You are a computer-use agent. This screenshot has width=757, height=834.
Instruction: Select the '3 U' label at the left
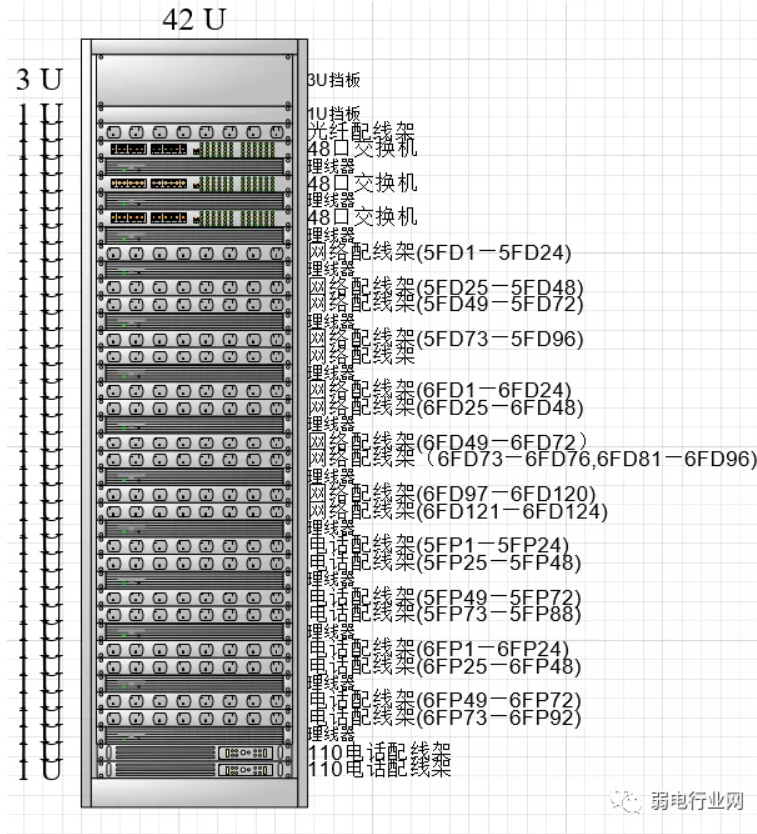[38, 80]
